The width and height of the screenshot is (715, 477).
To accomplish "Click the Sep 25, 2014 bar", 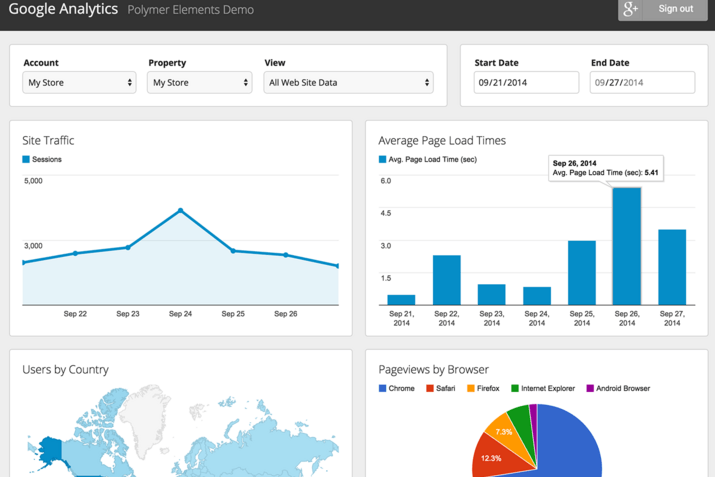I will point(582,273).
